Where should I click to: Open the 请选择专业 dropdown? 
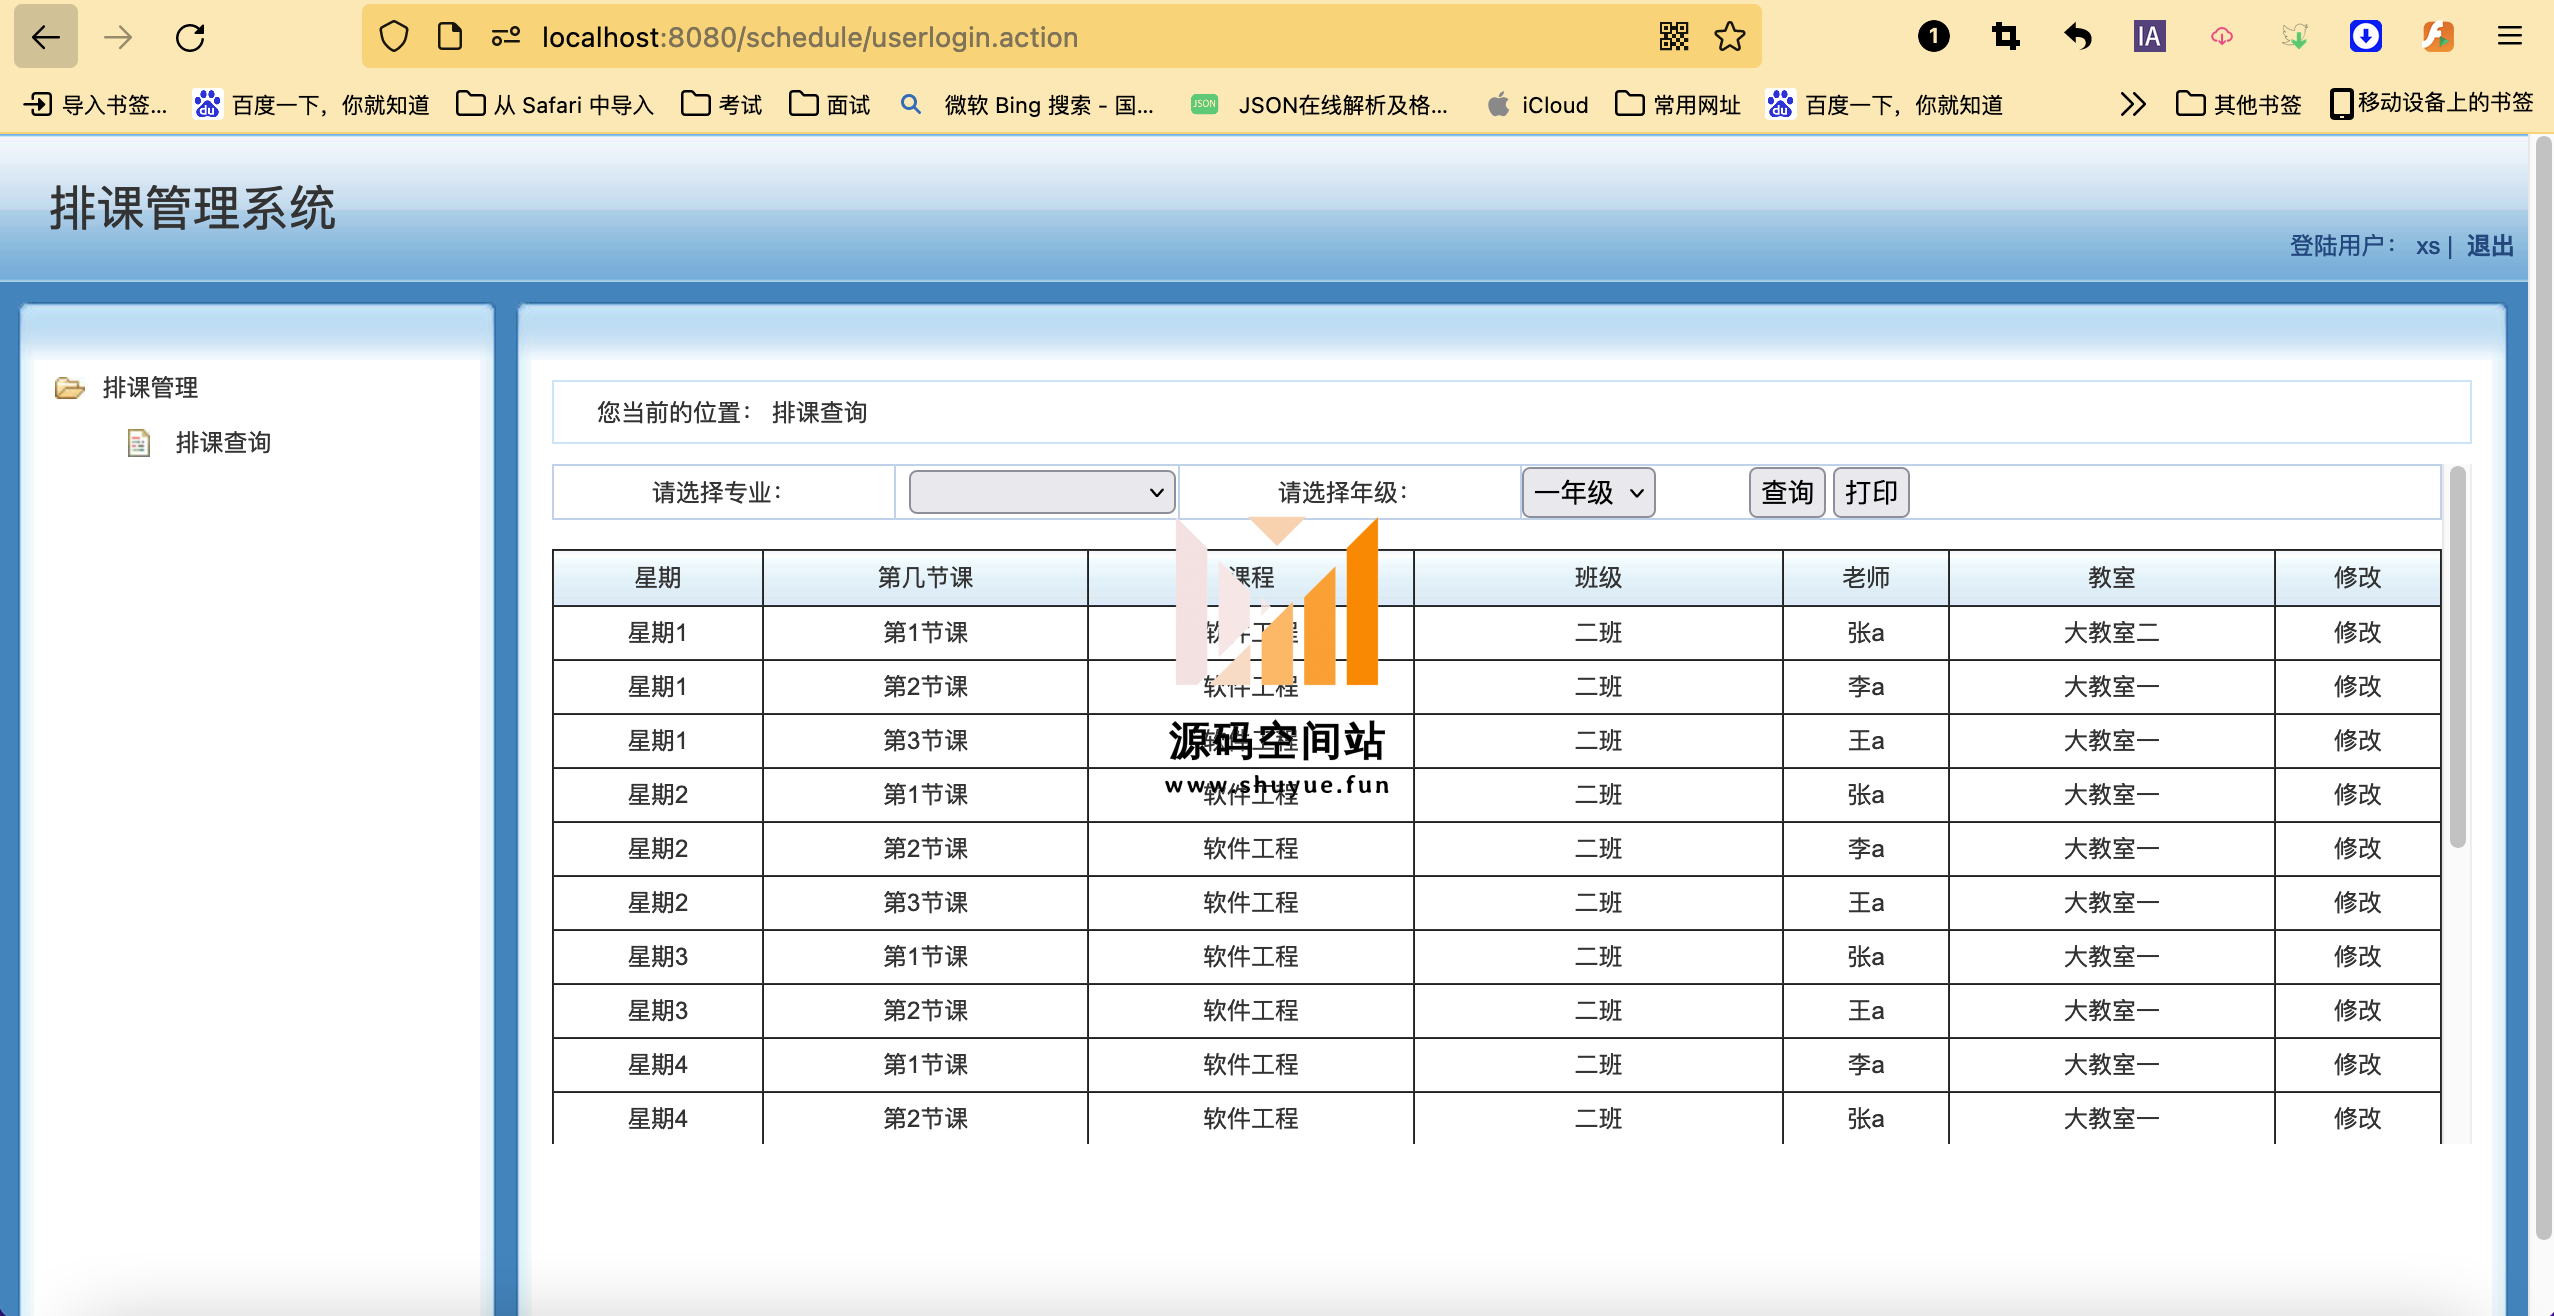[x=1042, y=492]
